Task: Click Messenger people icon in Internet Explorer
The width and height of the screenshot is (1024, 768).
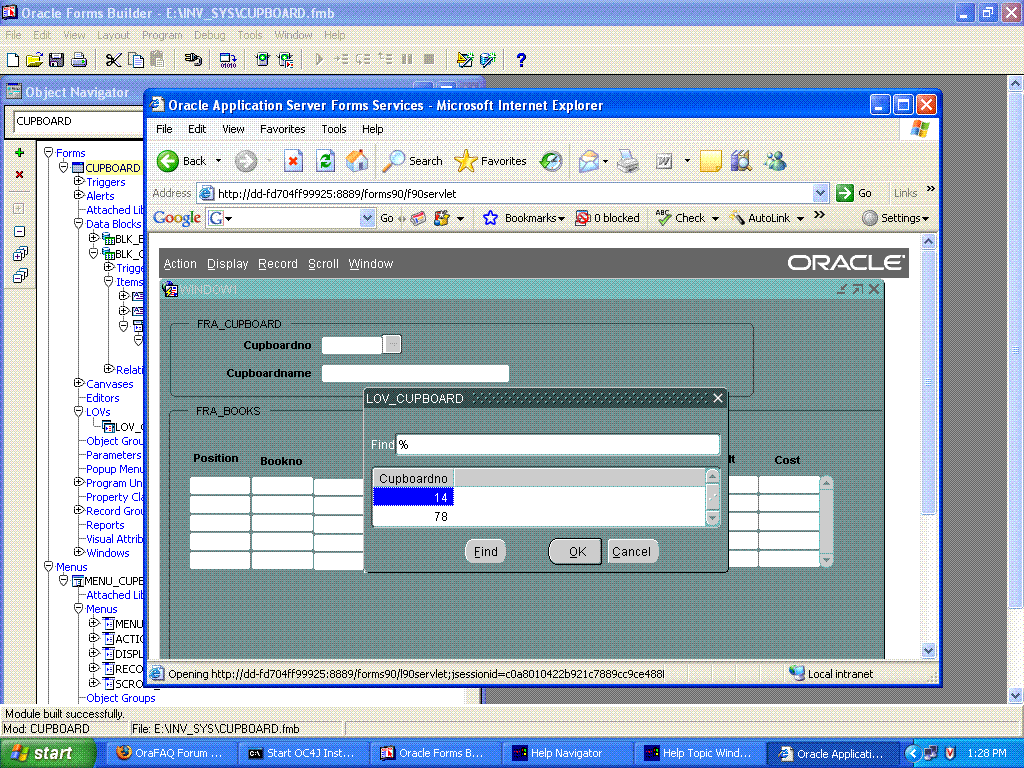Action: point(775,161)
